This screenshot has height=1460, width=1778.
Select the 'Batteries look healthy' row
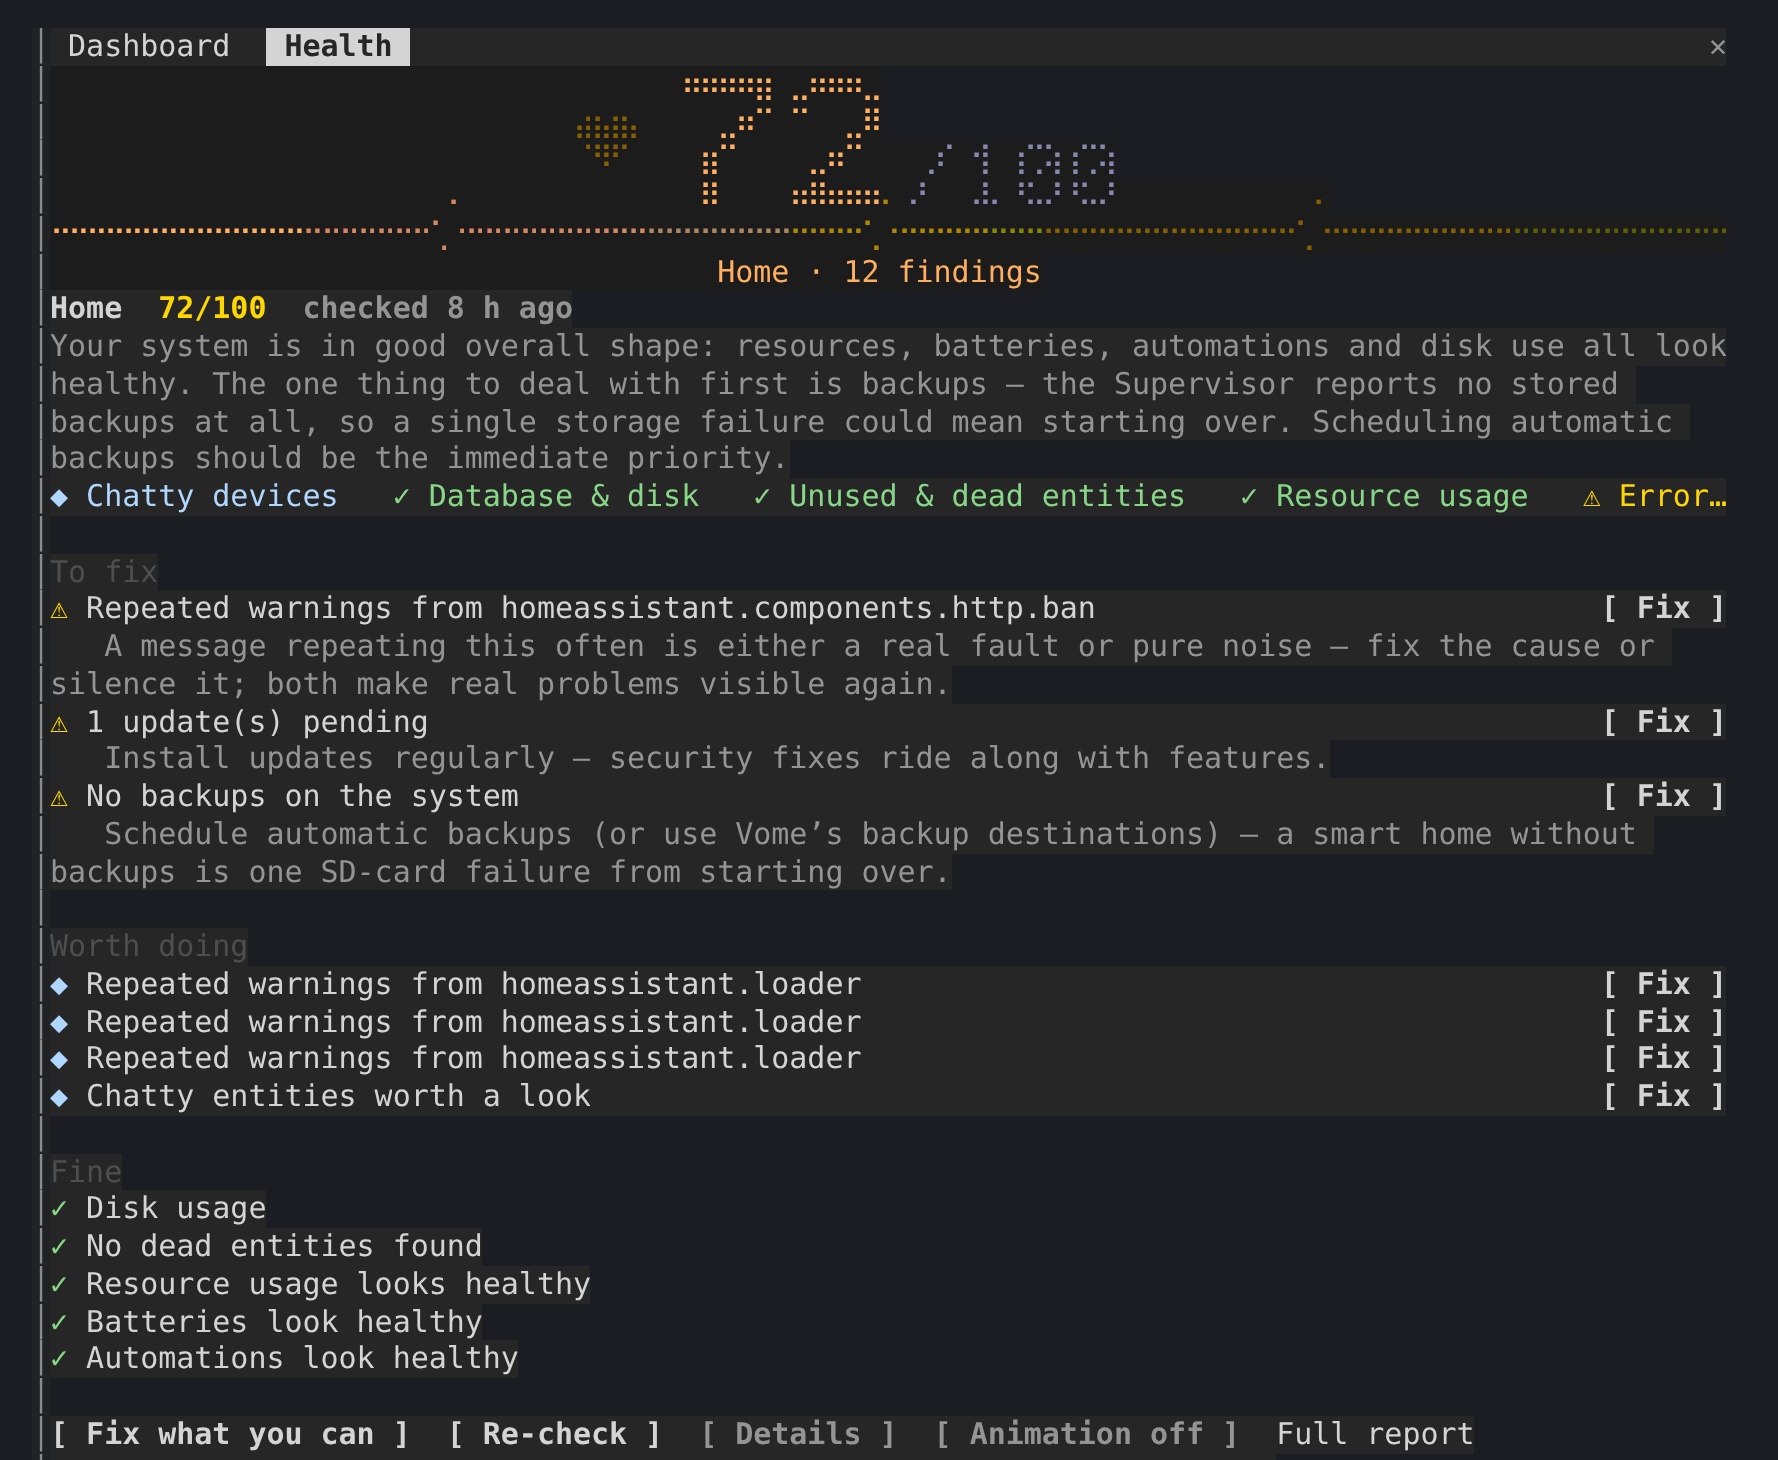click(266, 1322)
